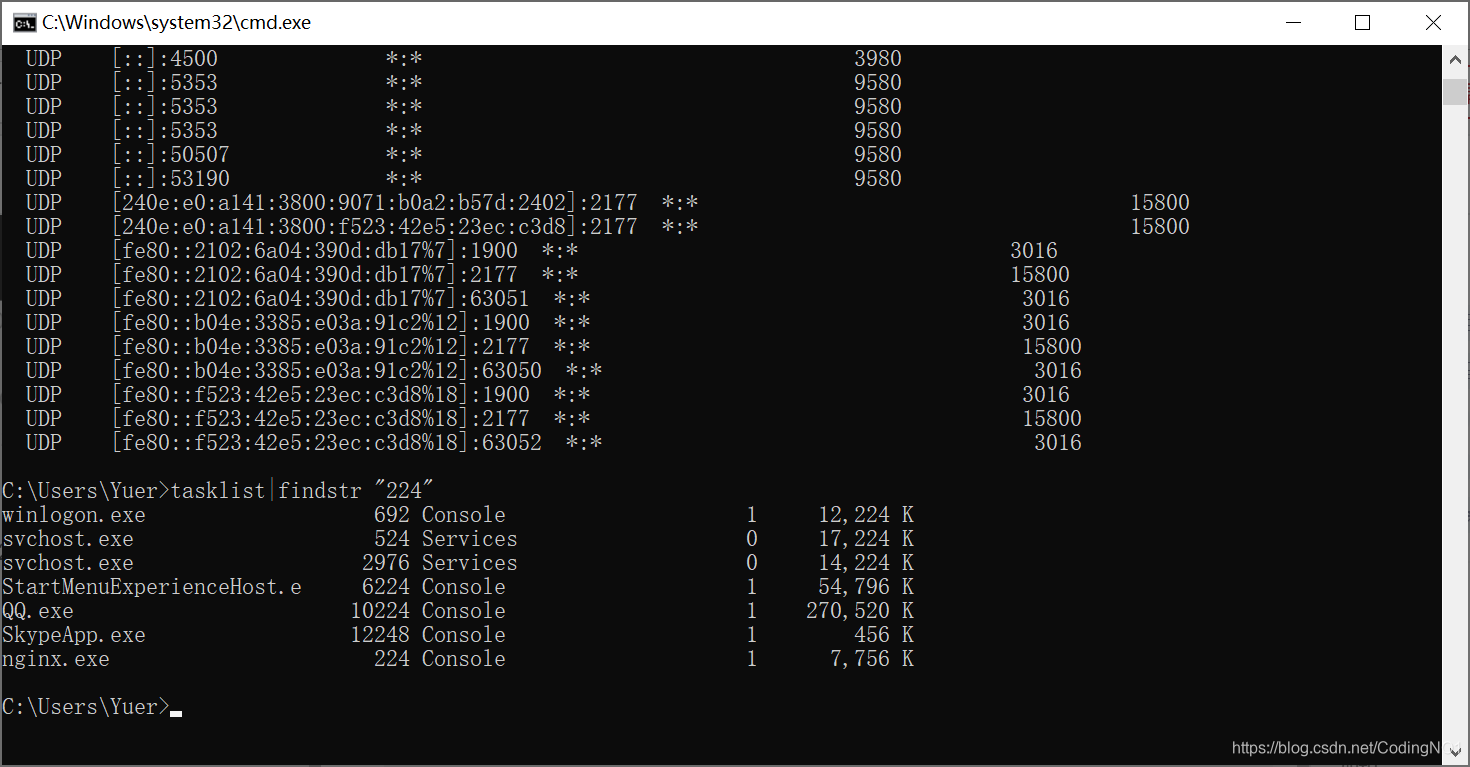Click PID 12248 in the SkypeApp.exe row
1470x767 pixels.
pos(380,635)
